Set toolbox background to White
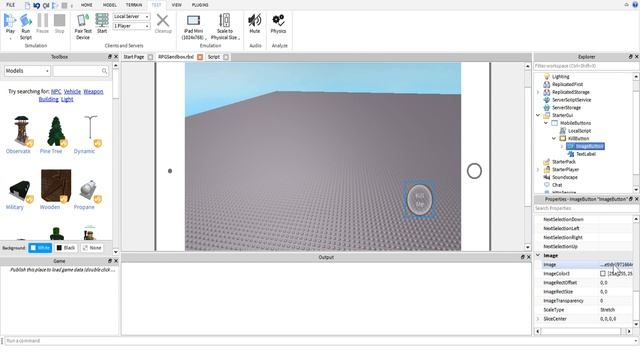The image size is (640, 360). pos(40,248)
